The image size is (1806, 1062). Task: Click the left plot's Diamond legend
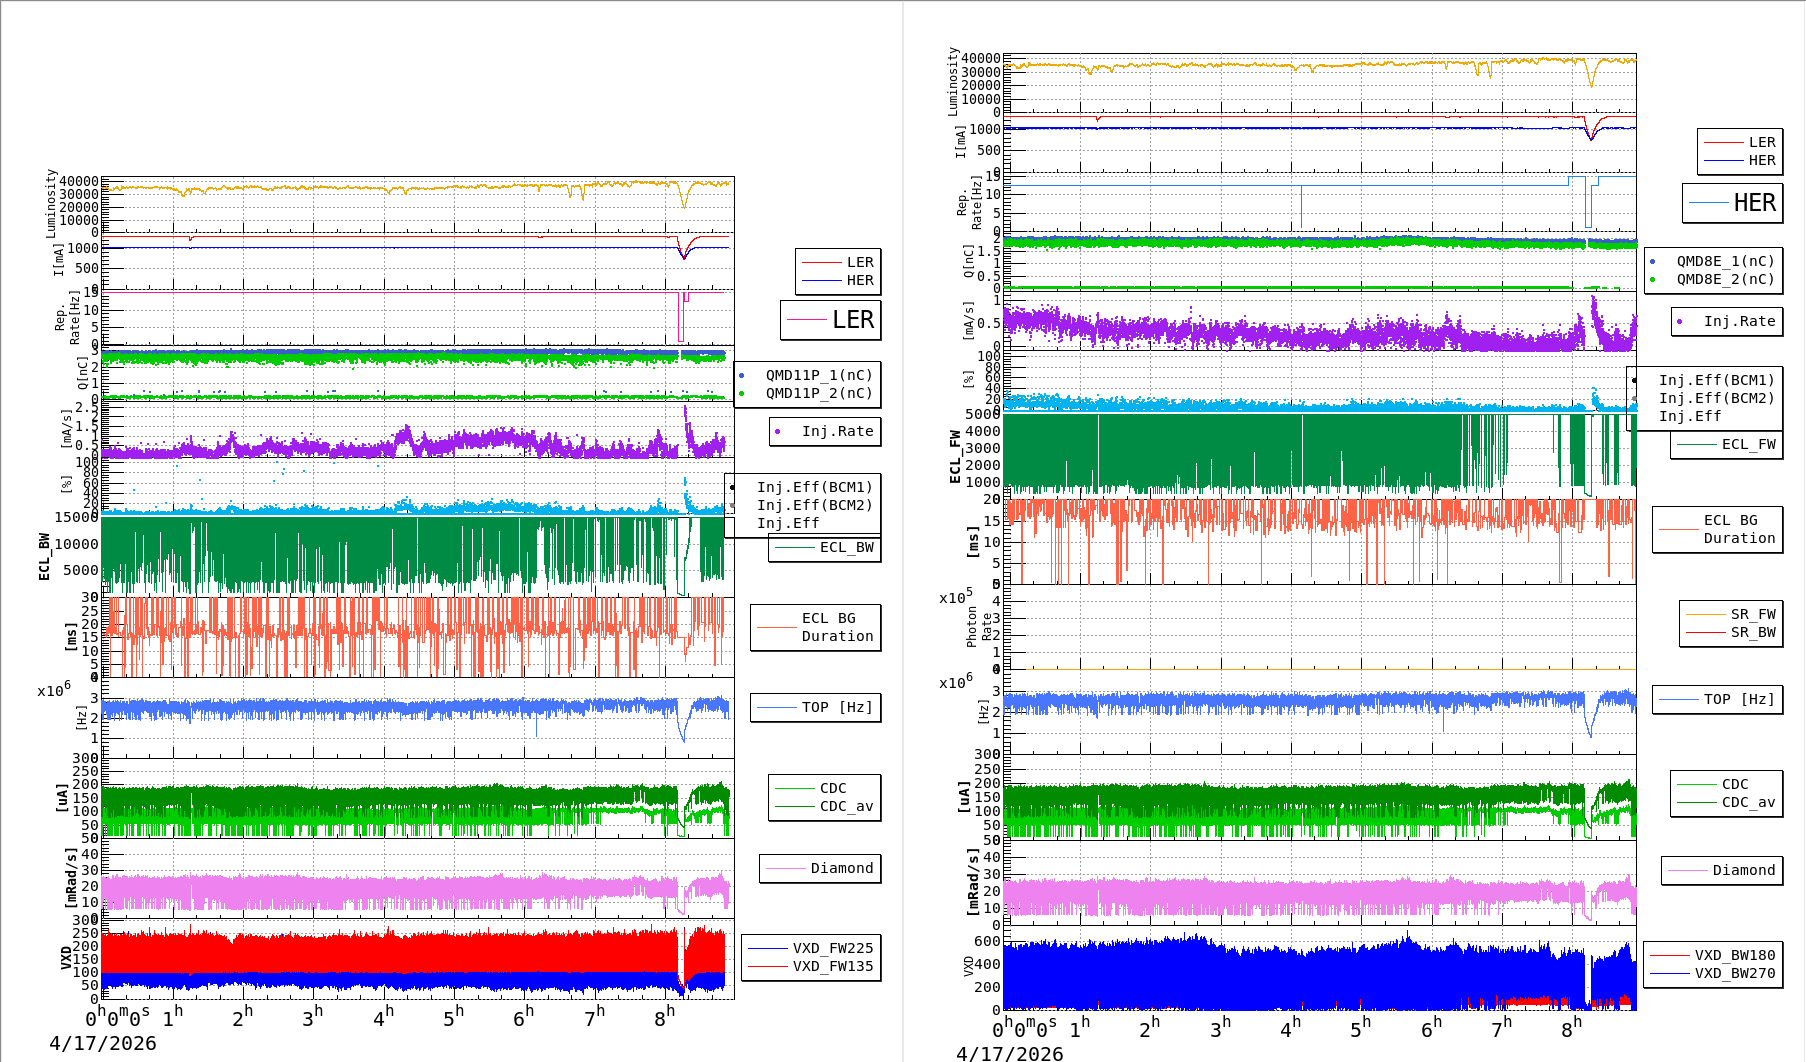[x=820, y=868]
